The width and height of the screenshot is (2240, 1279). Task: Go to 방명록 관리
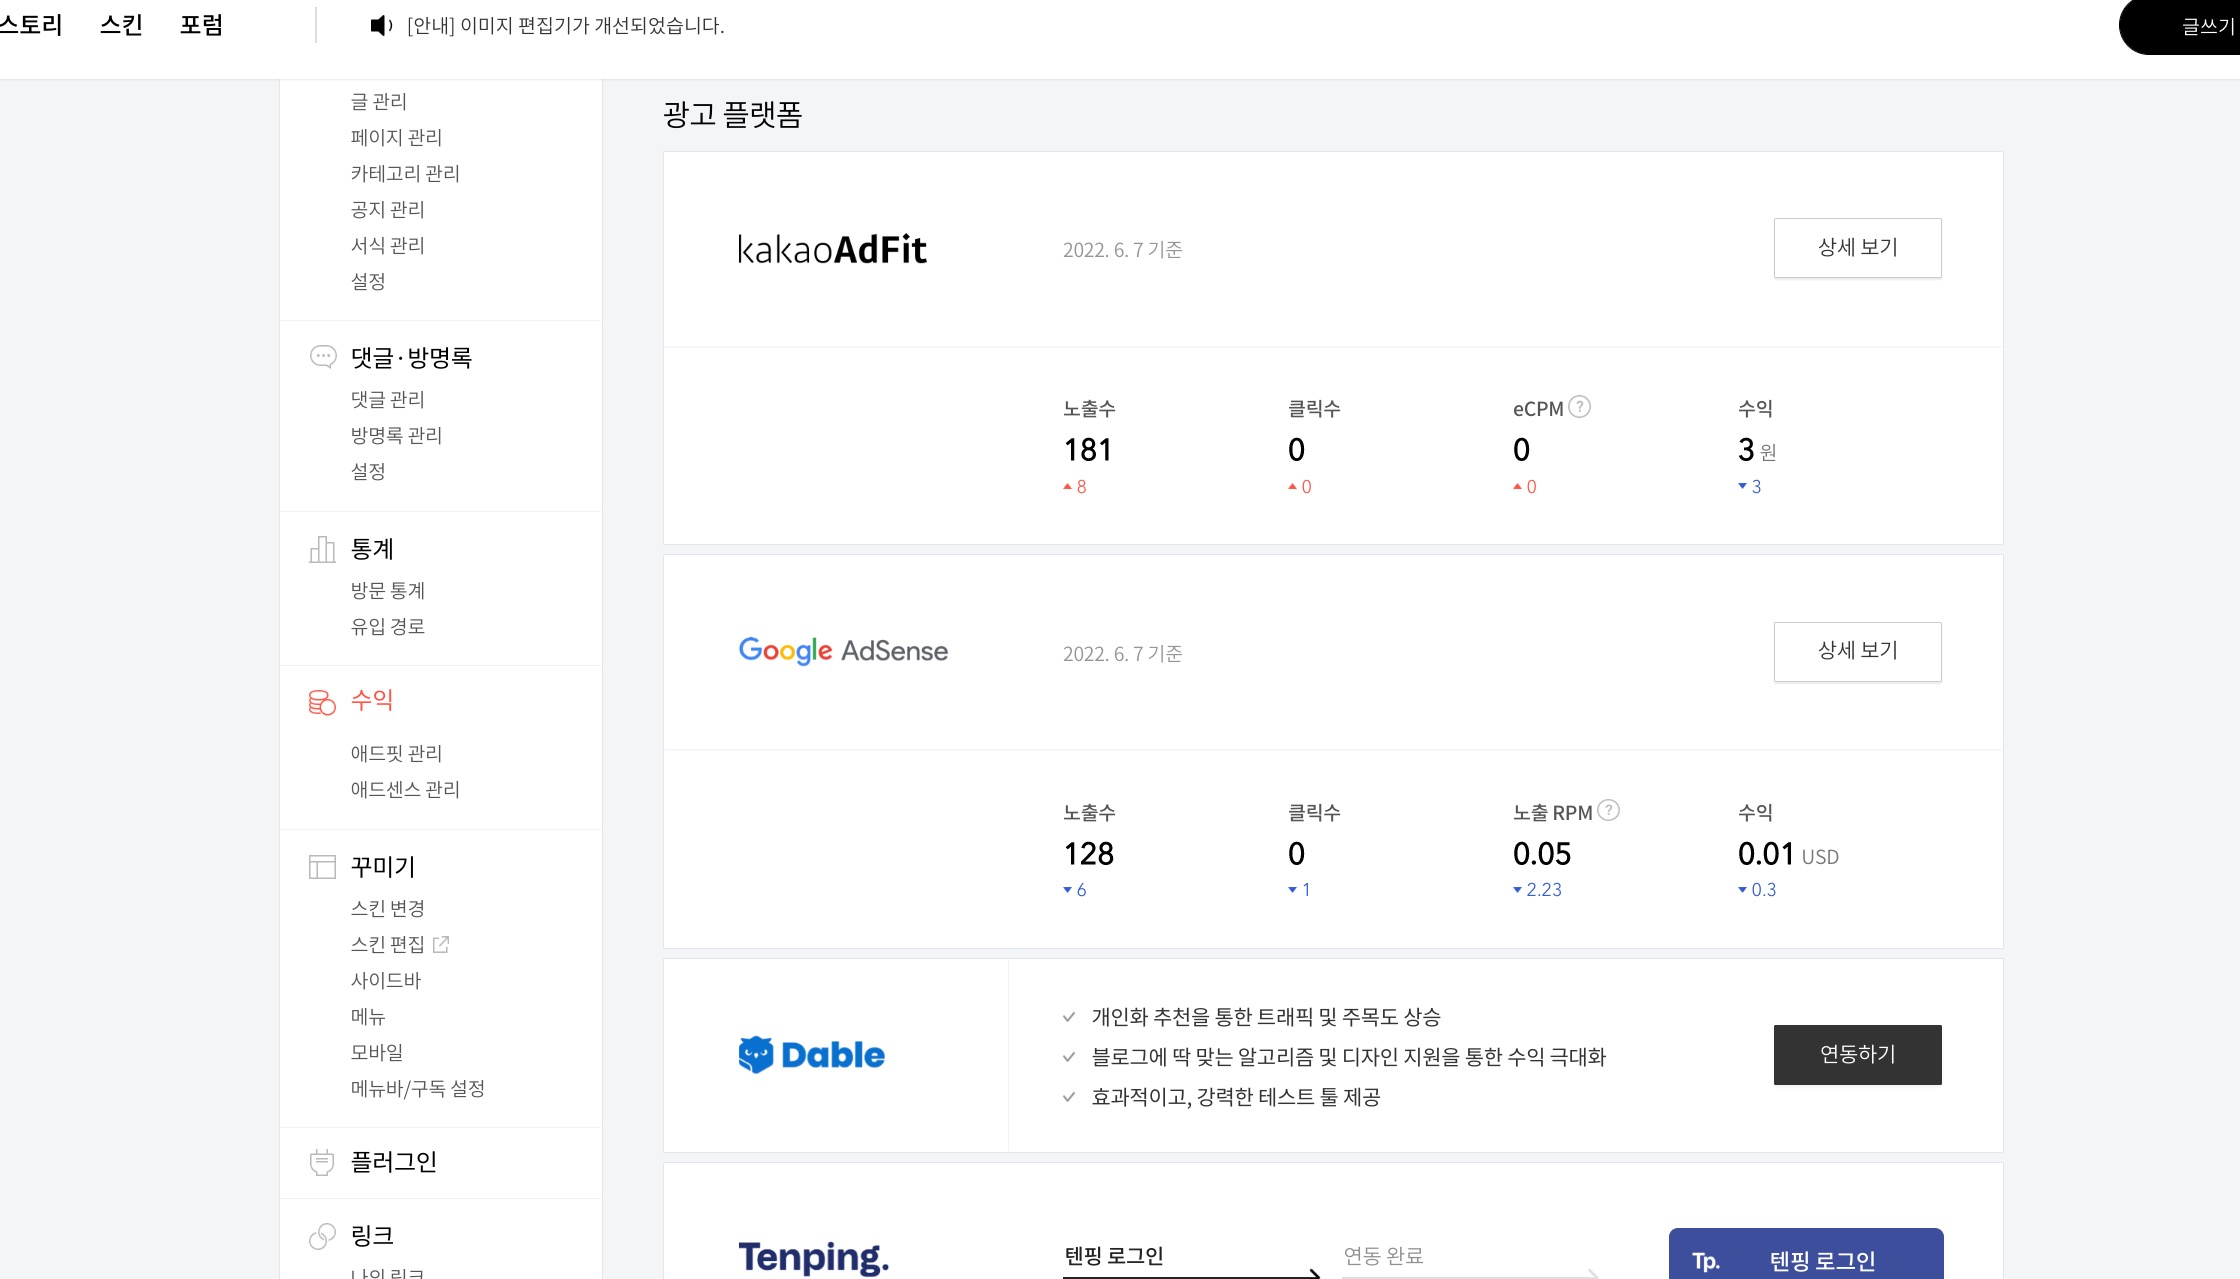pos(396,435)
